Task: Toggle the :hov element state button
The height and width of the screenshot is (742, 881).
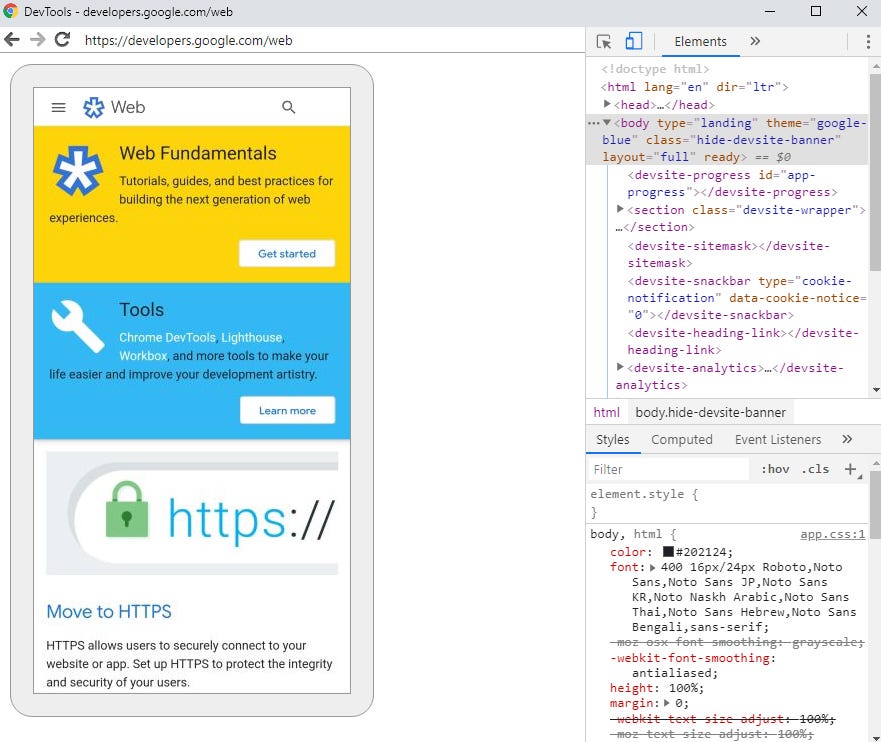Action: 775,470
